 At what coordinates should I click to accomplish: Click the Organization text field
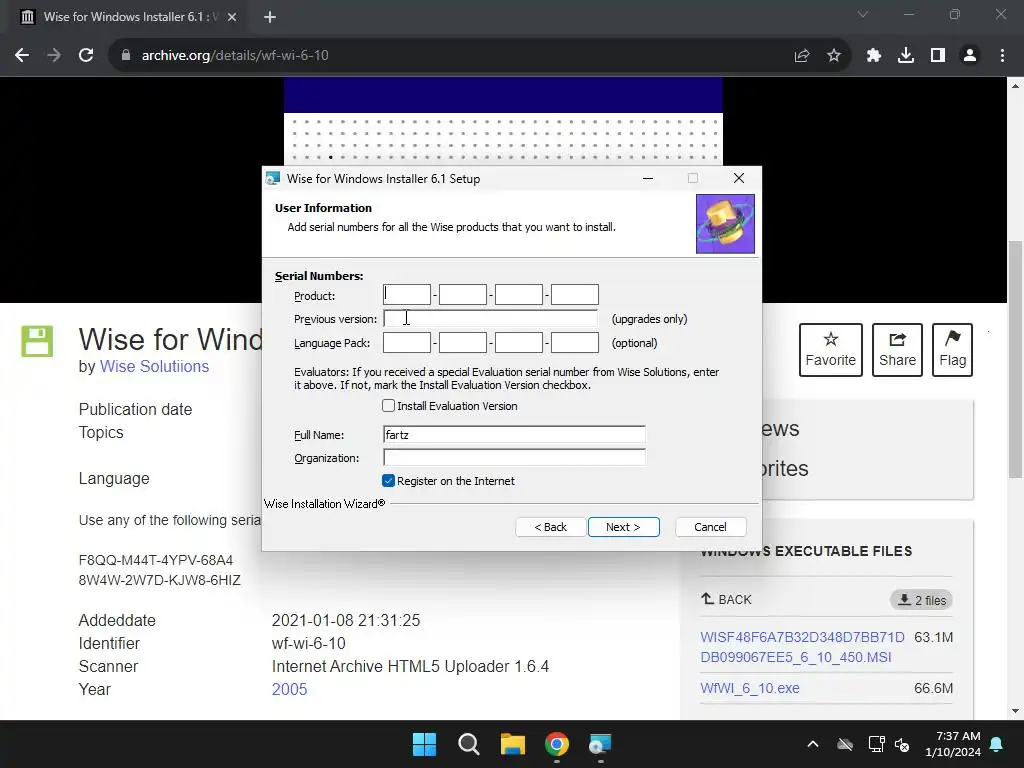click(x=515, y=458)
